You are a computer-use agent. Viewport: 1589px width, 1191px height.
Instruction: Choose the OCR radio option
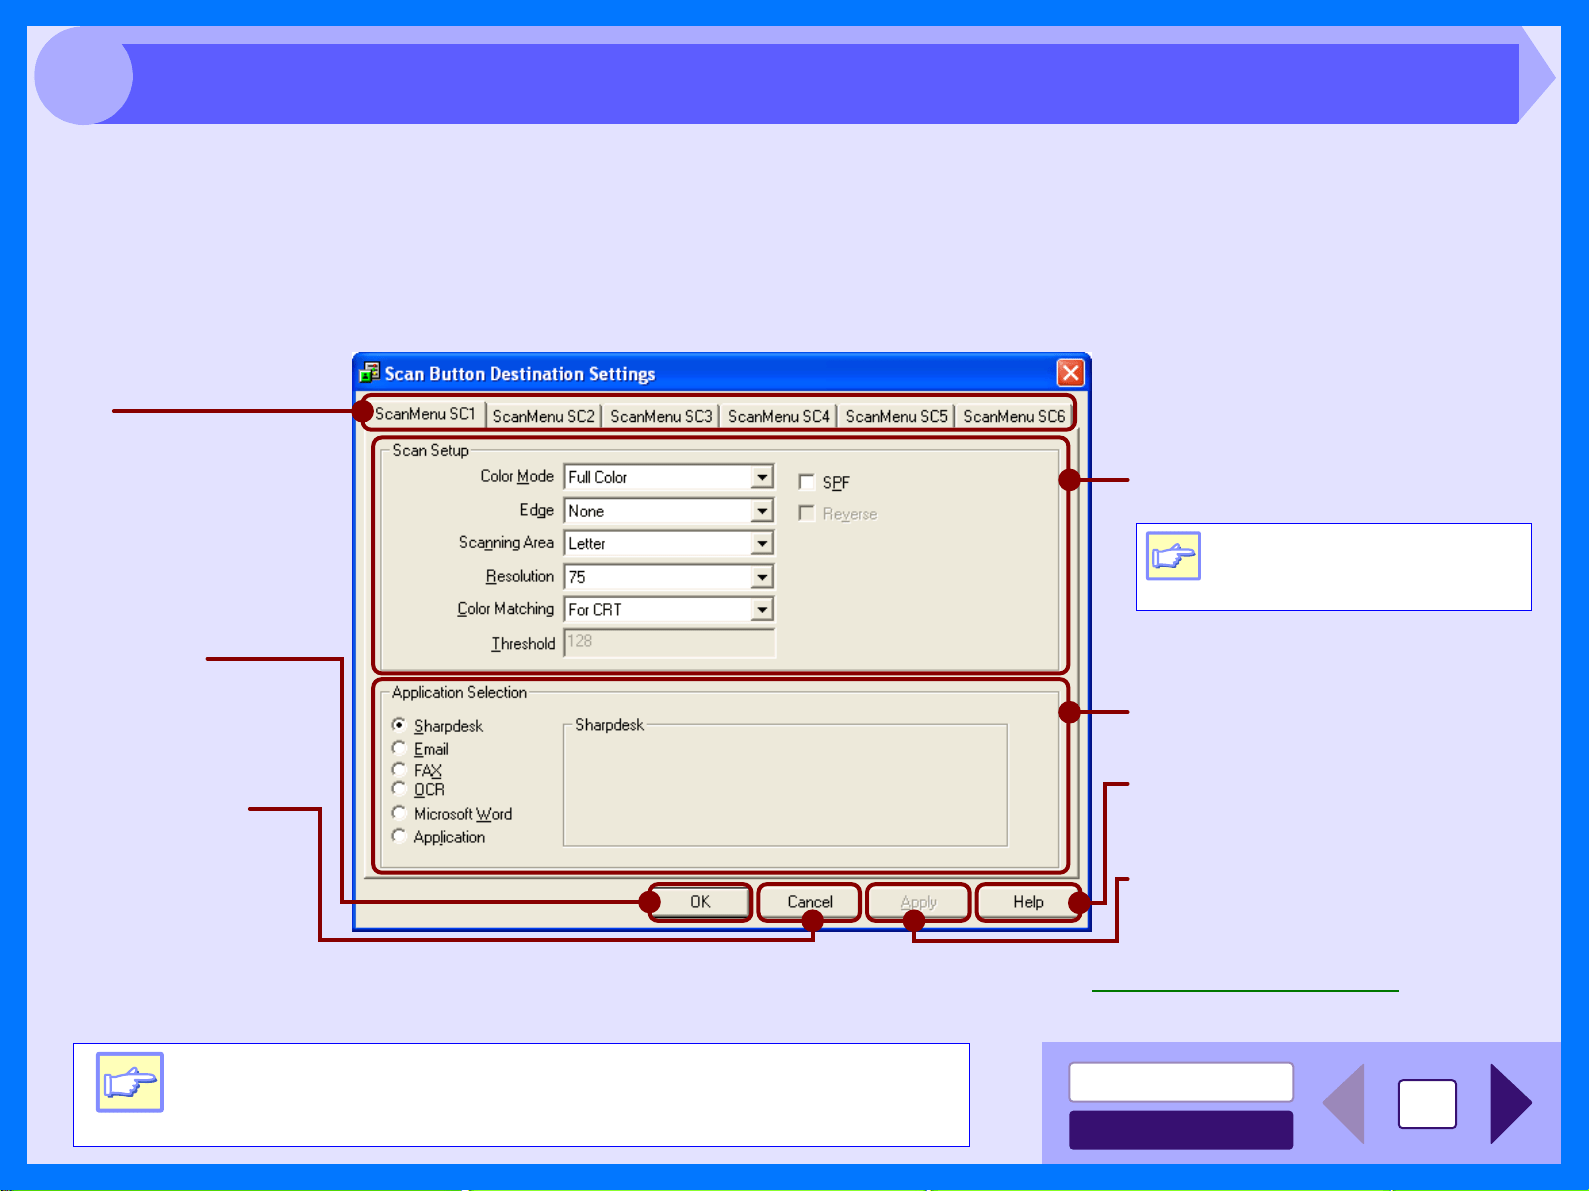click(399, 789)
